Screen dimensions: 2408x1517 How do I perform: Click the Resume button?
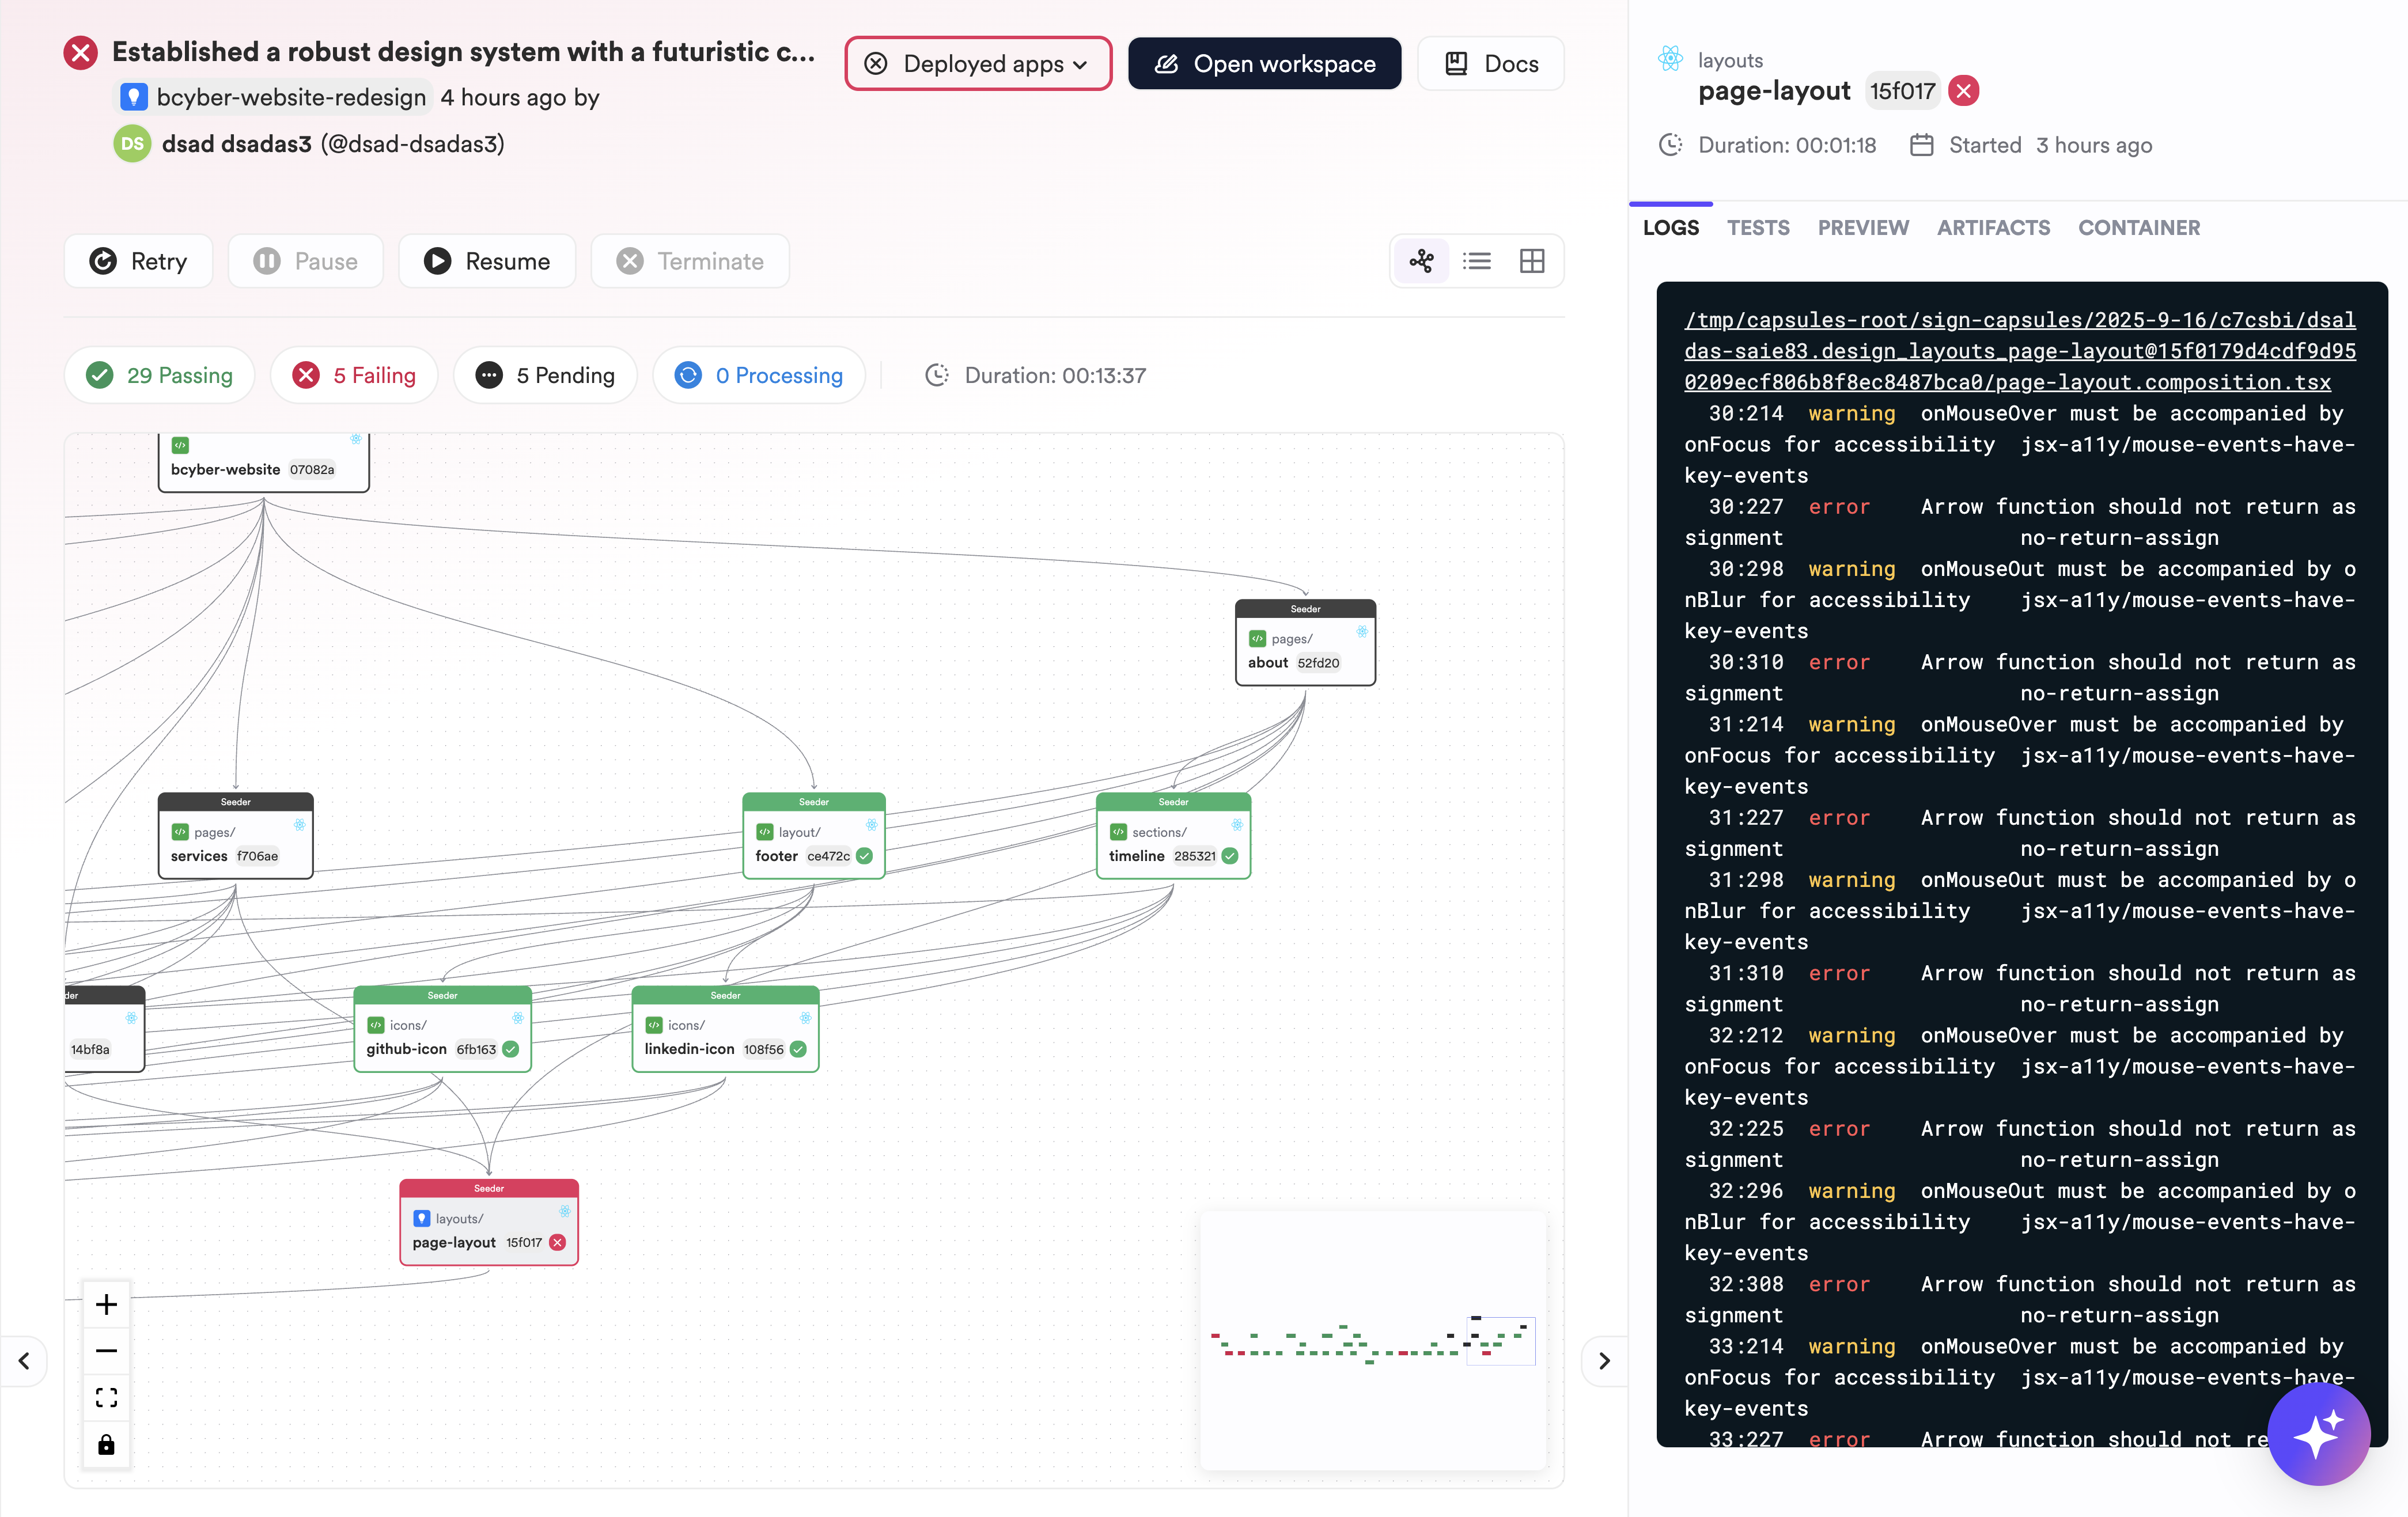point(487,261)
